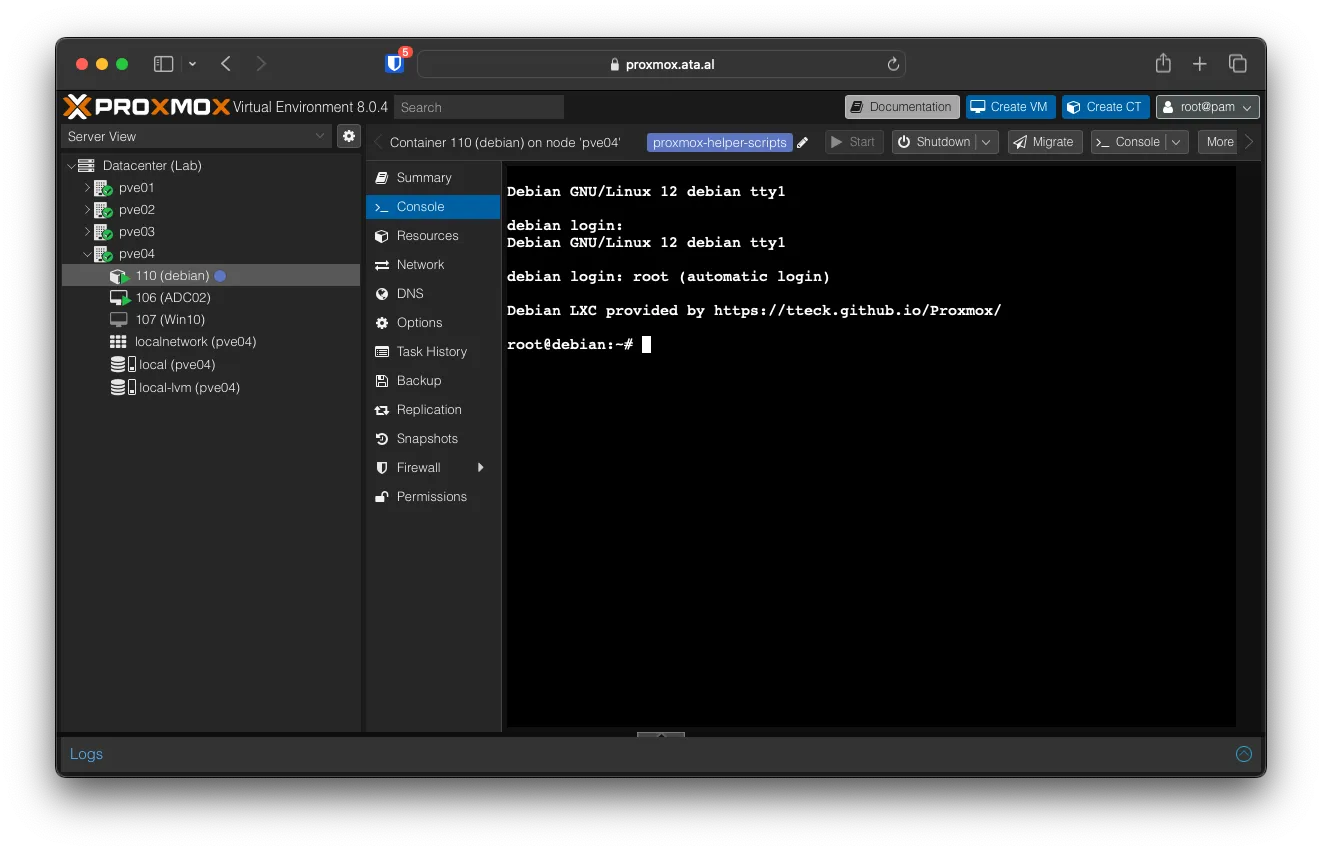This screenshot has height=851, width=1322.
Task: Click the Create VM button
Action: [x=1010, y=107]
